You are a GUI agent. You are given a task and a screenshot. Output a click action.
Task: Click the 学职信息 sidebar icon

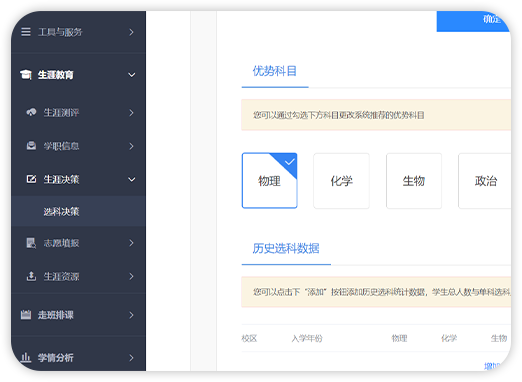[31, 146]
